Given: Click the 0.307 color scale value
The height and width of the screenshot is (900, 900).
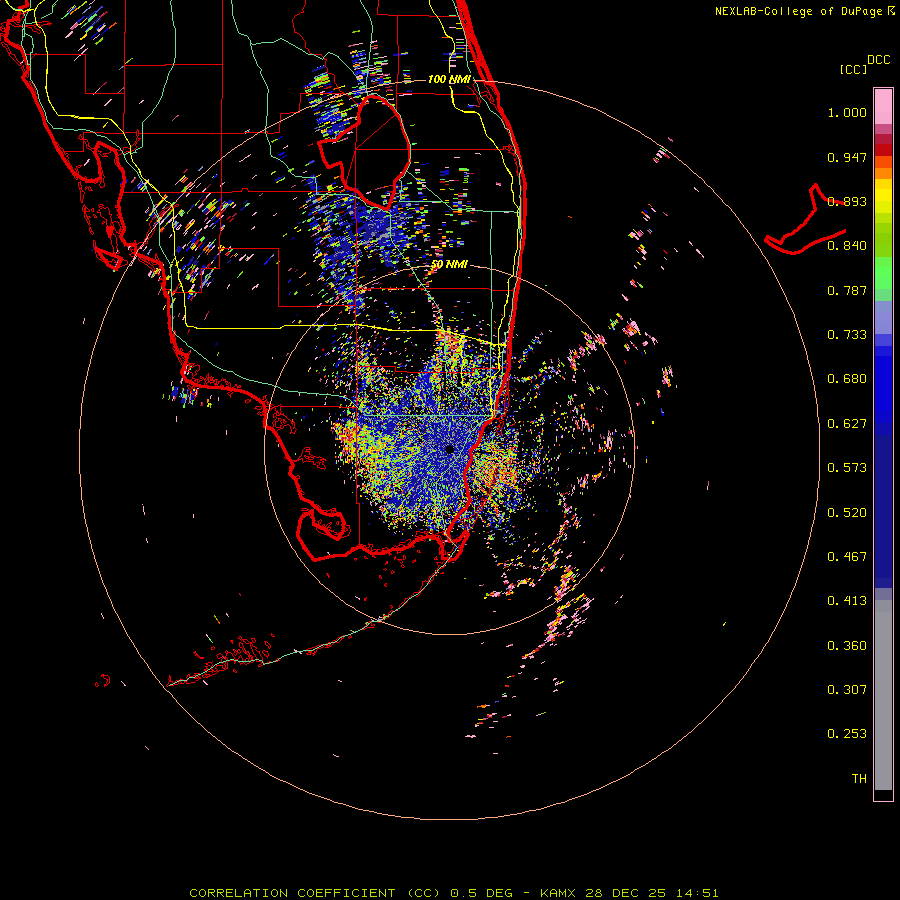Looking at the screenshot, I should tap(847, 690).
